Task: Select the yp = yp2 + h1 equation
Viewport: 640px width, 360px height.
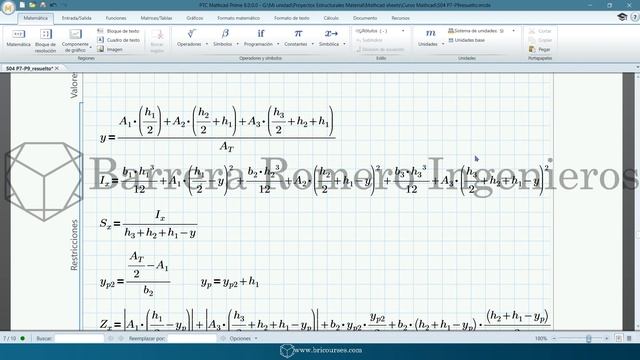Action: 230,282
